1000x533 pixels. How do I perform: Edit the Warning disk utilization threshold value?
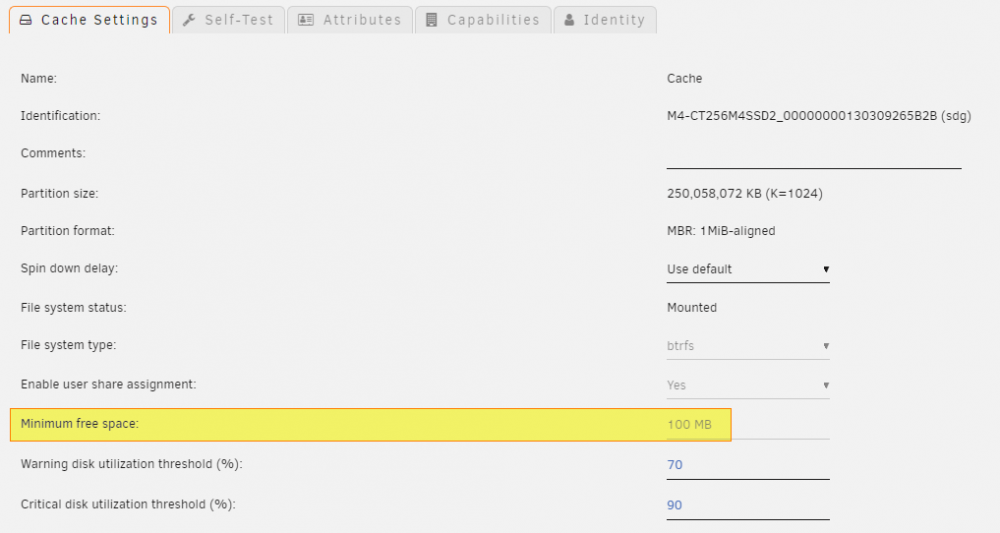pyautogui.click(x=748, y=465)
